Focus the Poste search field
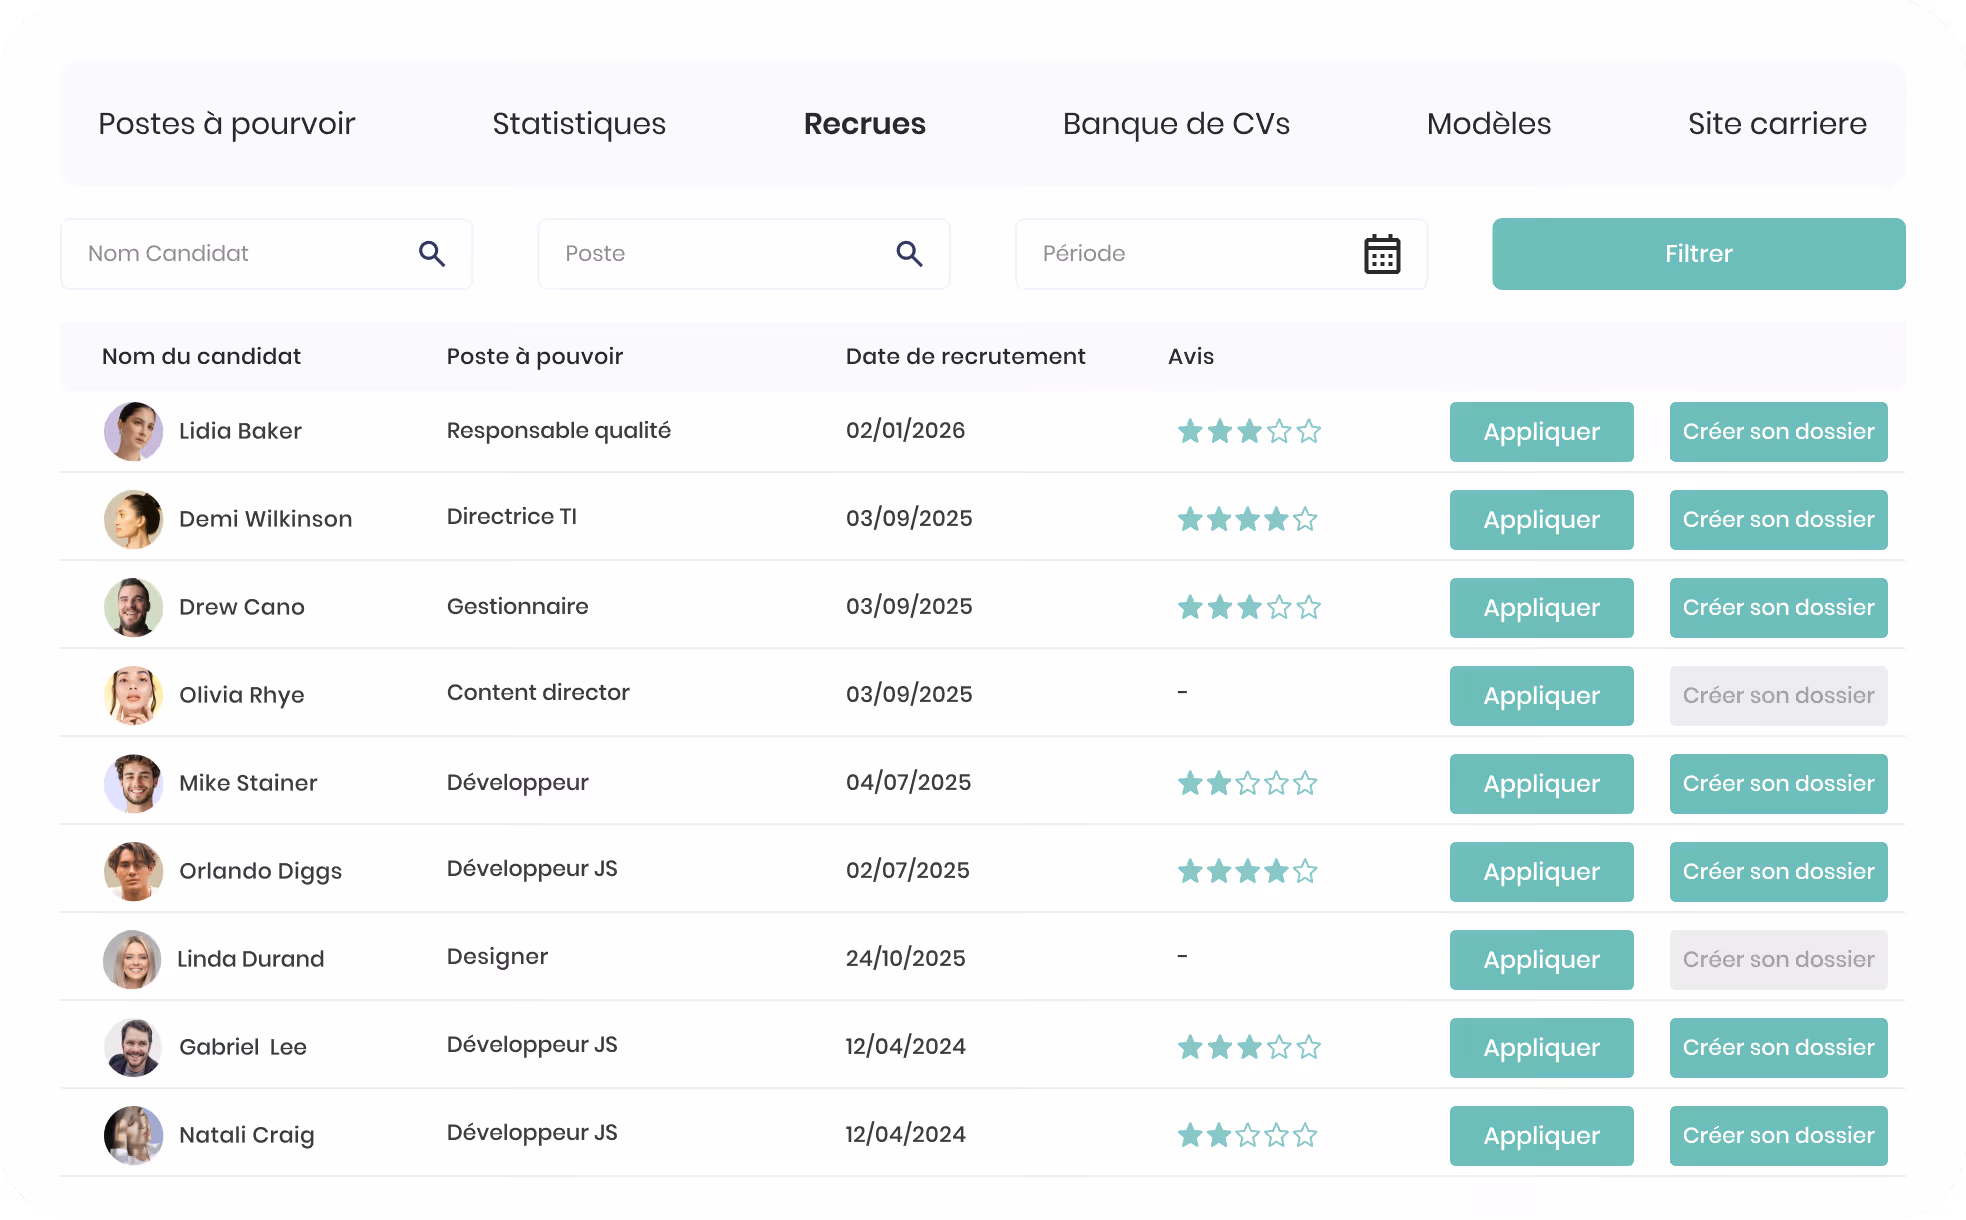Screen dimensions: 1966x1220 [x=744, y=254]
